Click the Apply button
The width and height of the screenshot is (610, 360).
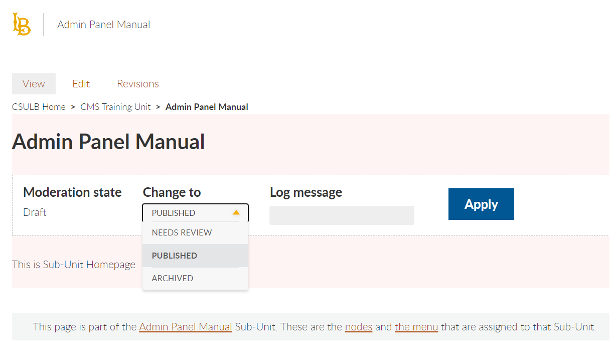[x=481, y=204]
